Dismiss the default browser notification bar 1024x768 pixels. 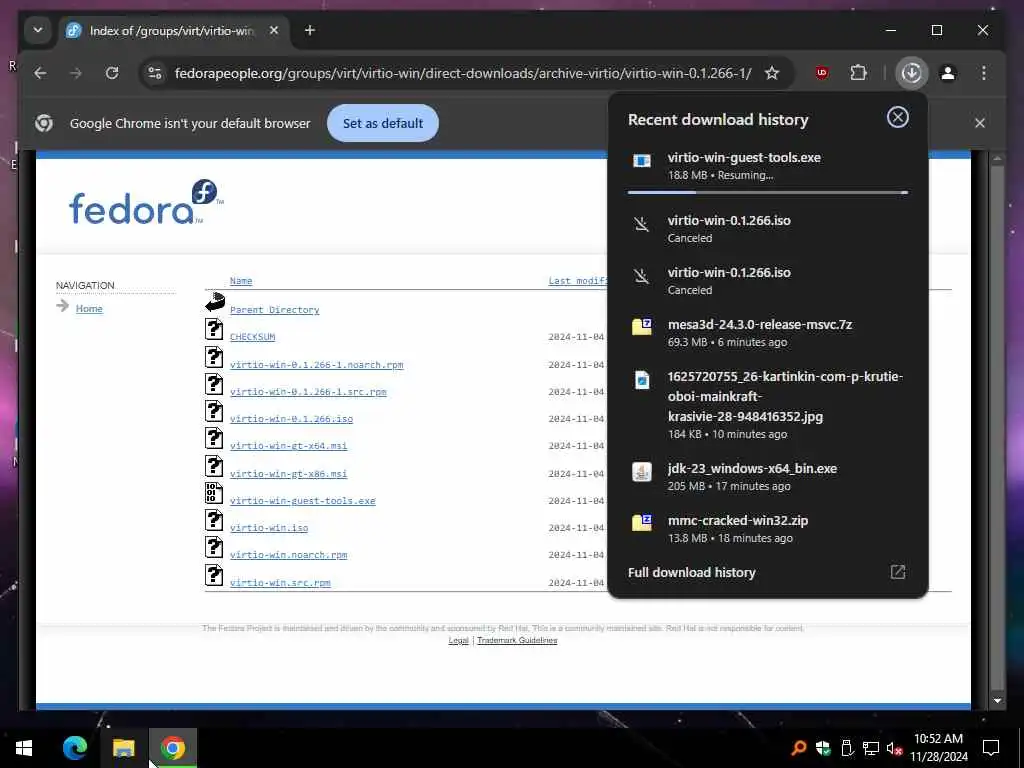click(980, 123)
